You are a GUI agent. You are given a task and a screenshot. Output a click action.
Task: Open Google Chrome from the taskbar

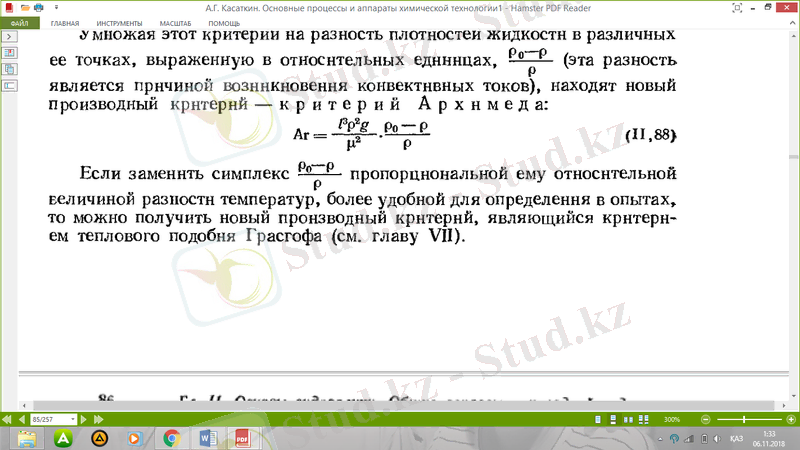[171, 439]
